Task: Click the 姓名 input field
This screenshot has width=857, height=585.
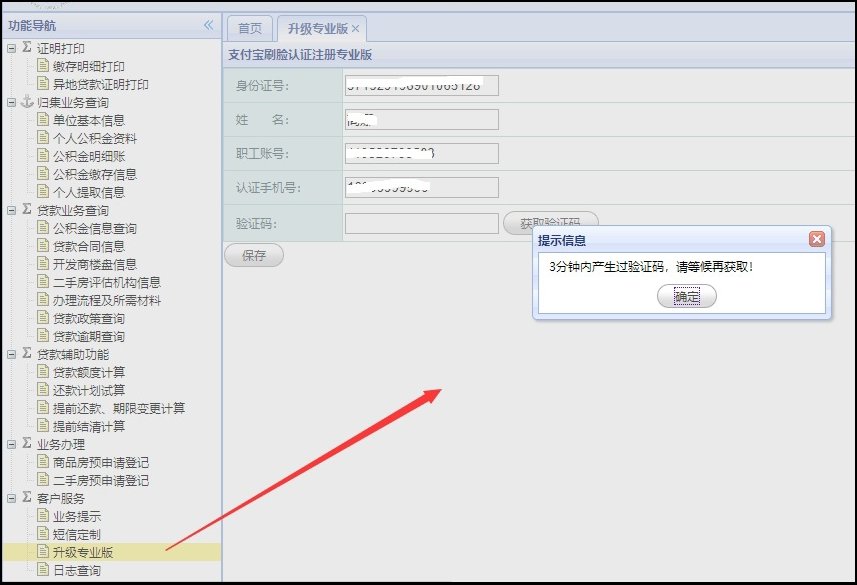Action: (x=421, y=120)
